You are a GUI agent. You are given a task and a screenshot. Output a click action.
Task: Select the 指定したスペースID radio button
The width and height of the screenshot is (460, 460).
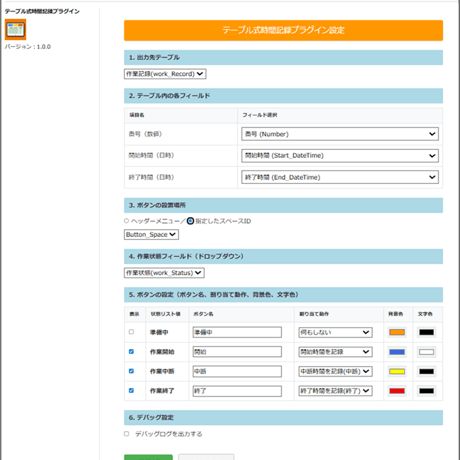click(190, 221)
